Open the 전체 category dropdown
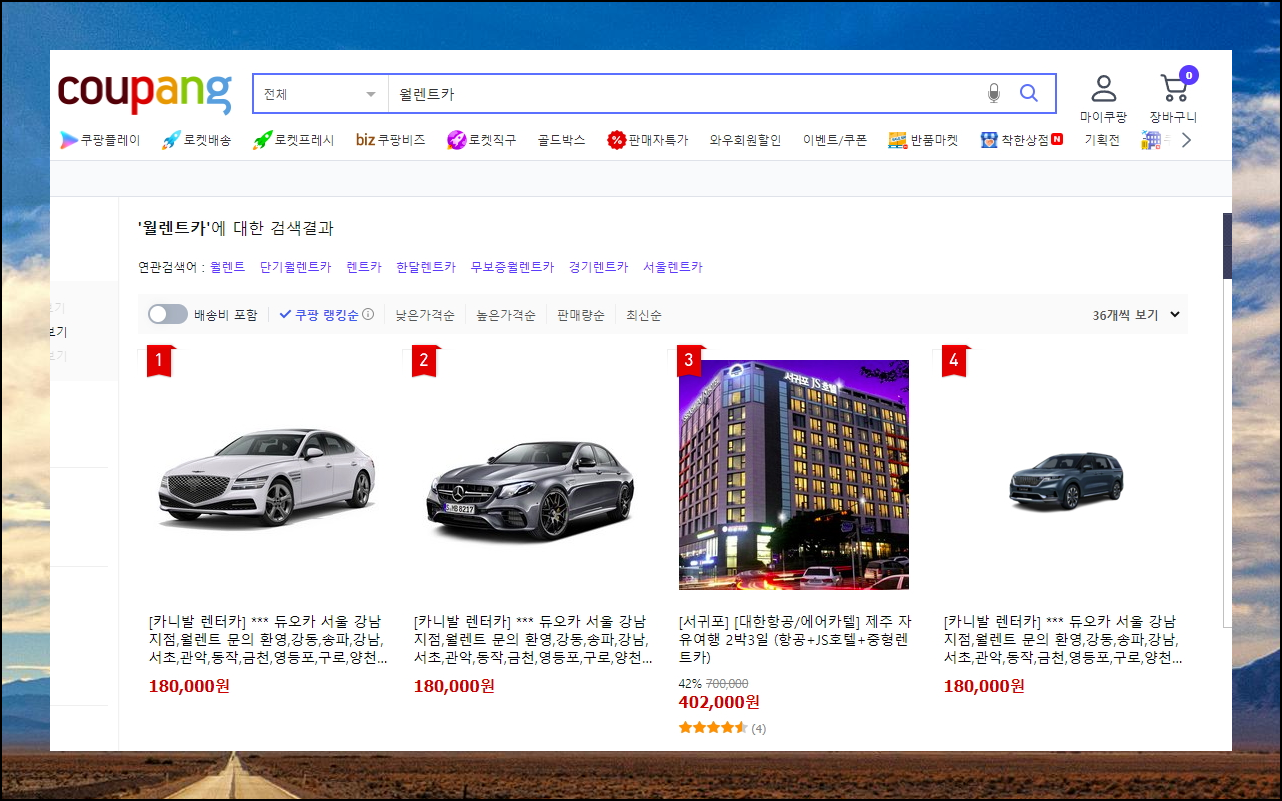Viewport: 1282px width, 801px height. click(321, 94)
